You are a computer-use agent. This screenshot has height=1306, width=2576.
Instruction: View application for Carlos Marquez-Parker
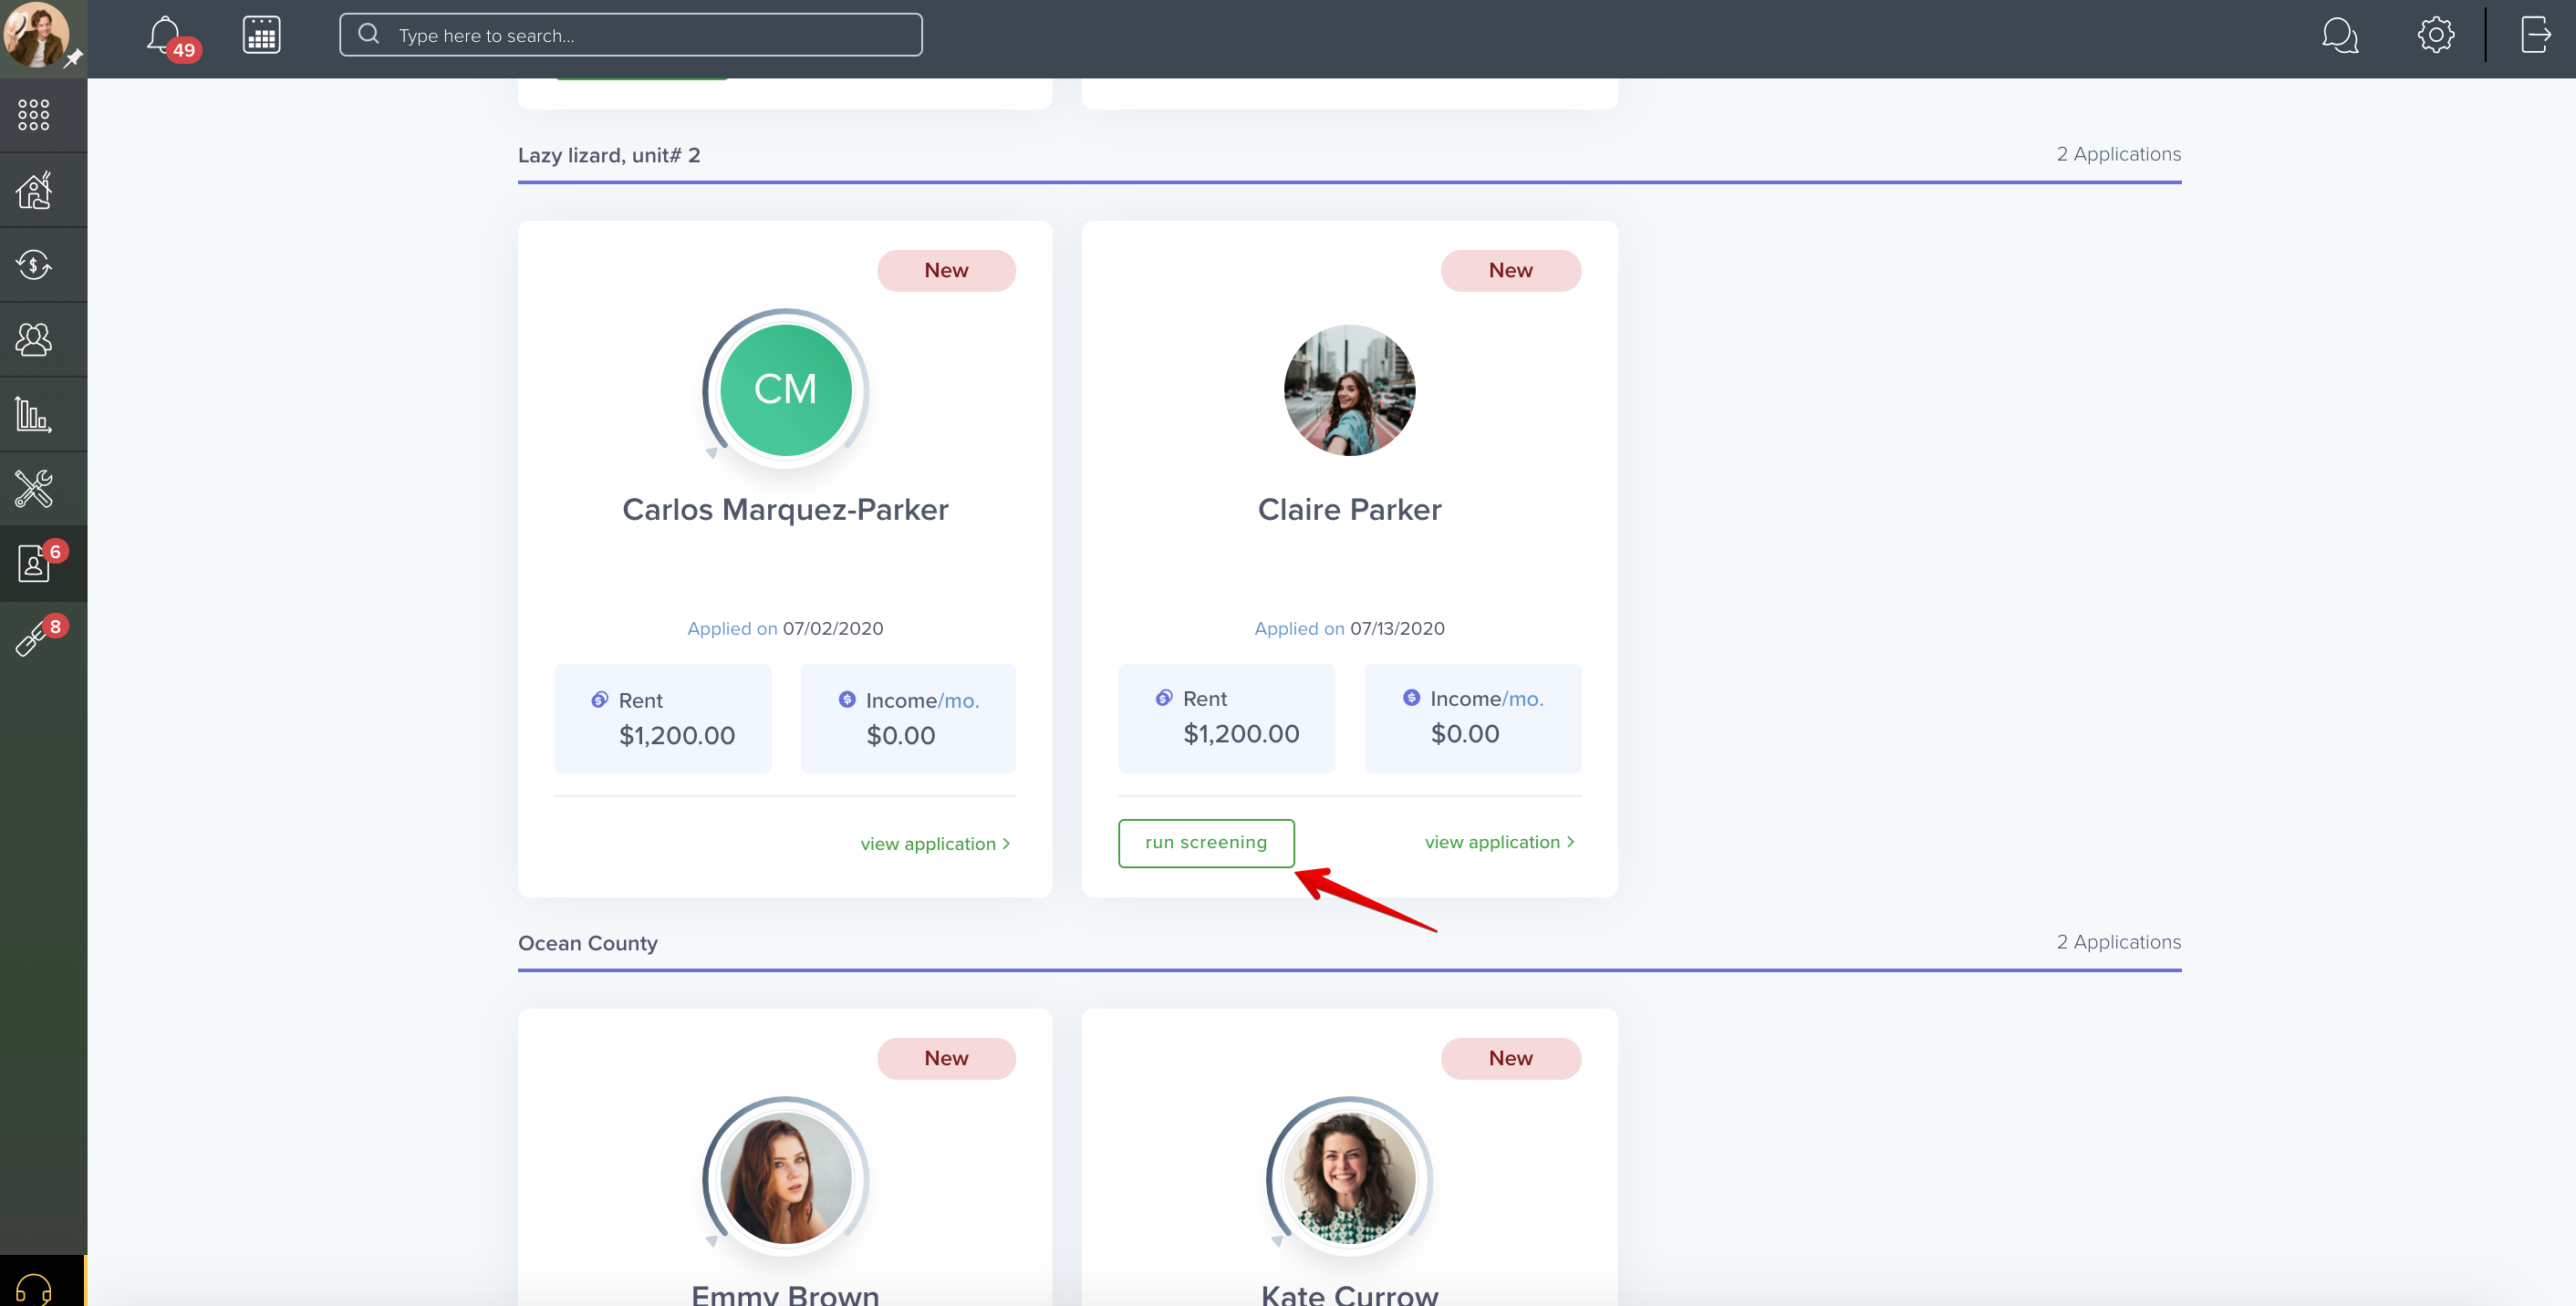(935, 844)
